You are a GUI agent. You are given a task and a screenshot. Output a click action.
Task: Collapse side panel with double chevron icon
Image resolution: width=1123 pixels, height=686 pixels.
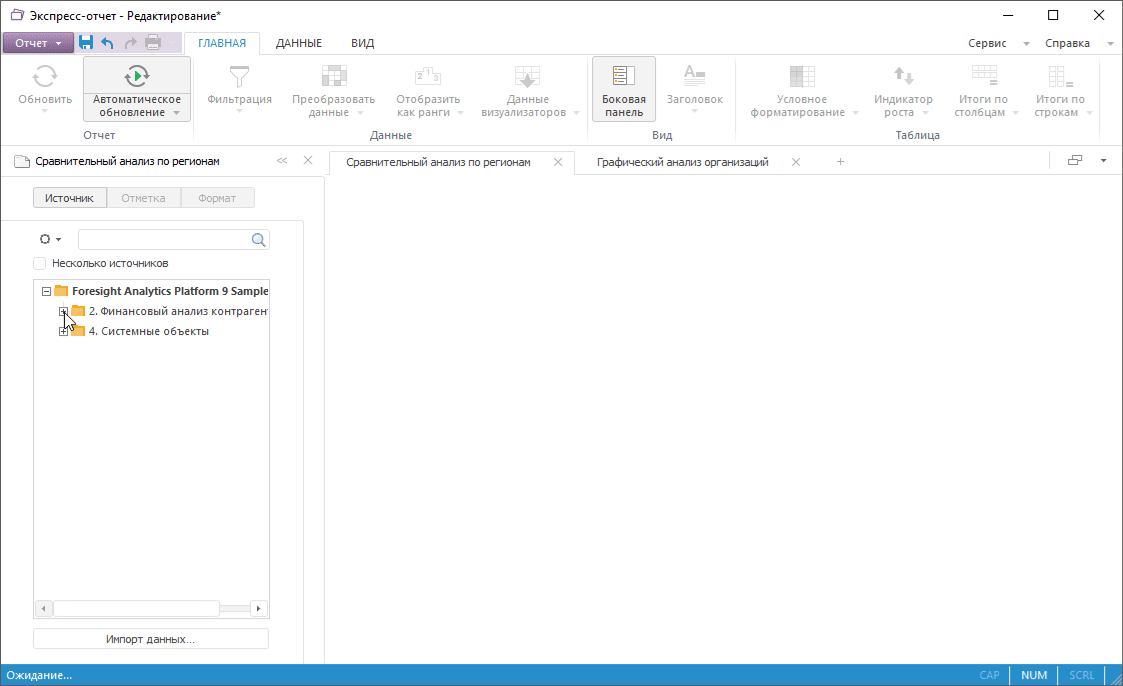point(282,160)
